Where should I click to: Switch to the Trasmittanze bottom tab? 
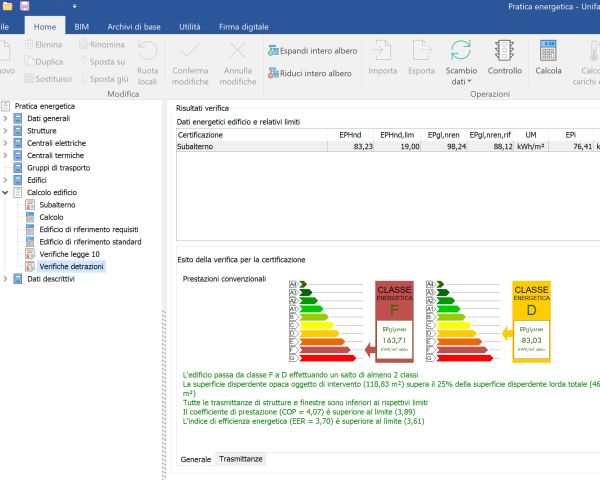click(241, 459)
